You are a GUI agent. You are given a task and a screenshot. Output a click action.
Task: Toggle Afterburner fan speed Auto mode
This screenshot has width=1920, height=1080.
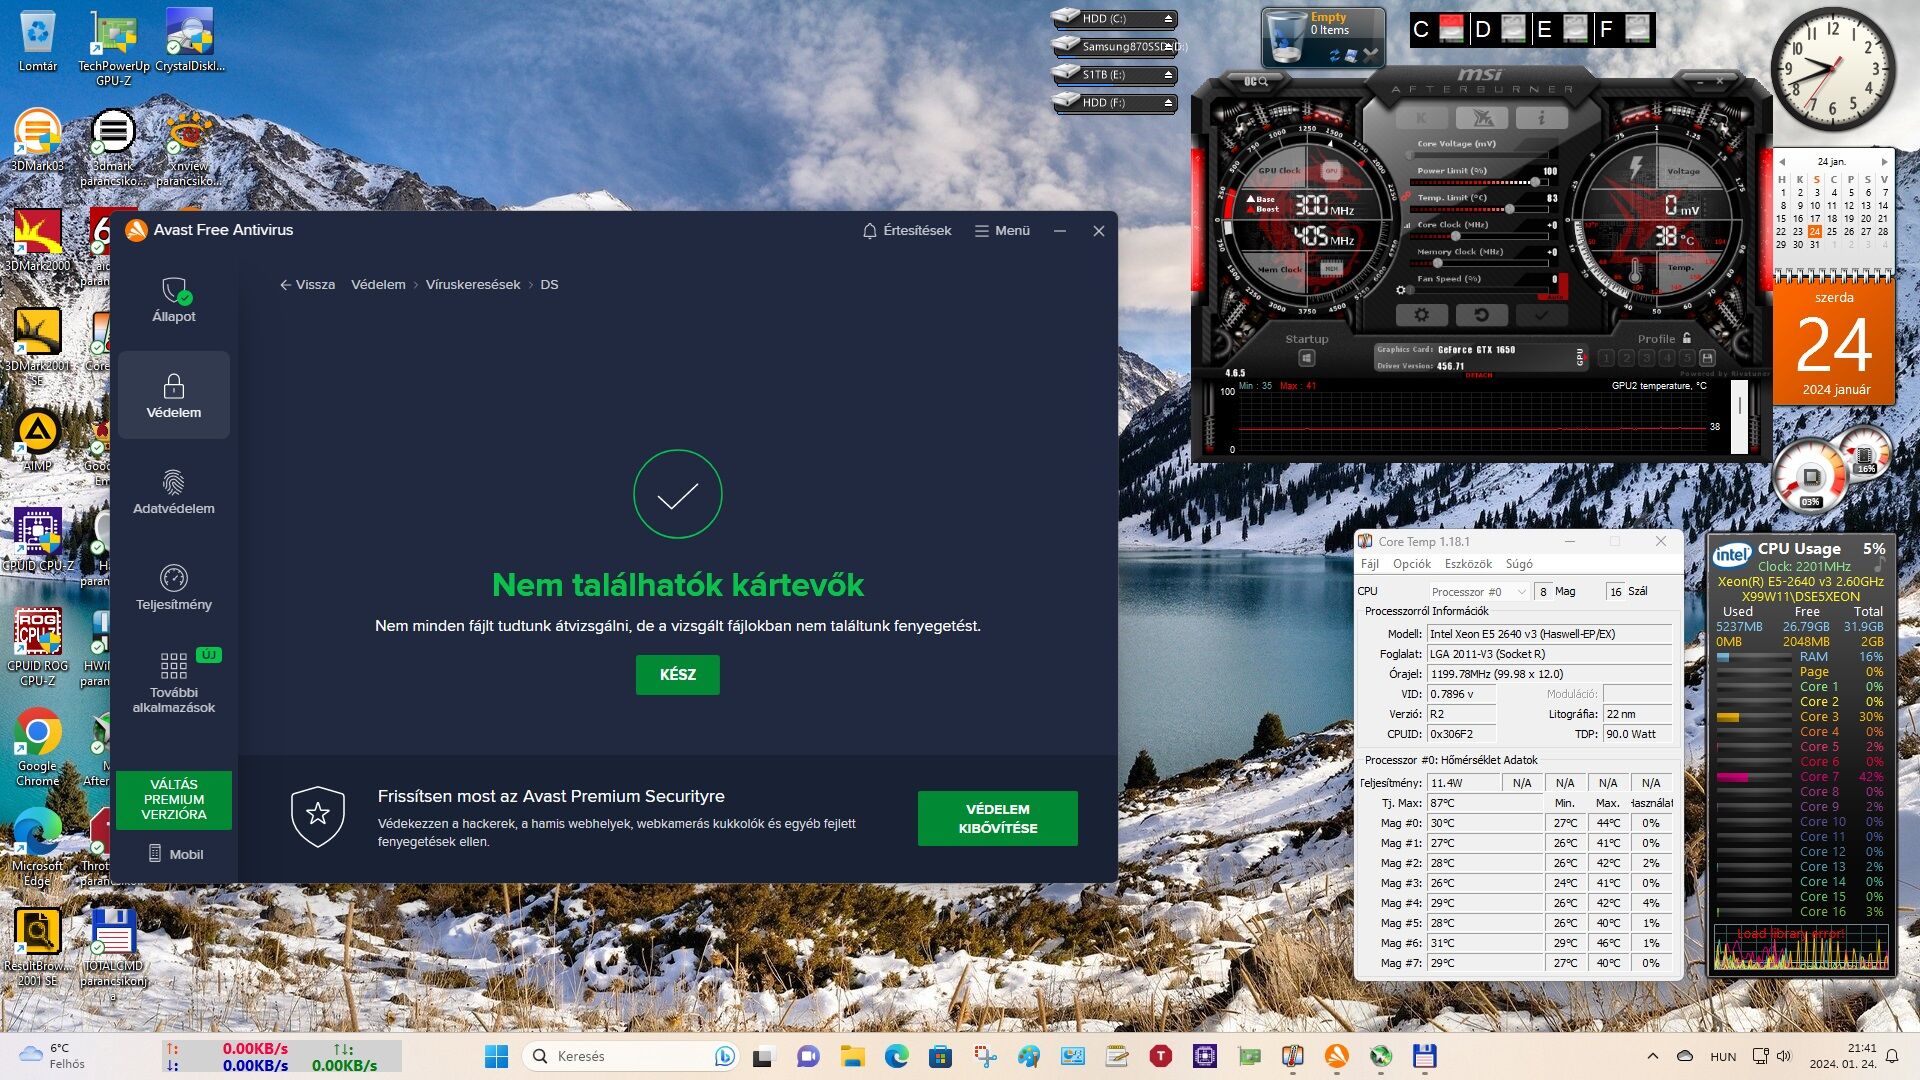tap(1555, 297)
